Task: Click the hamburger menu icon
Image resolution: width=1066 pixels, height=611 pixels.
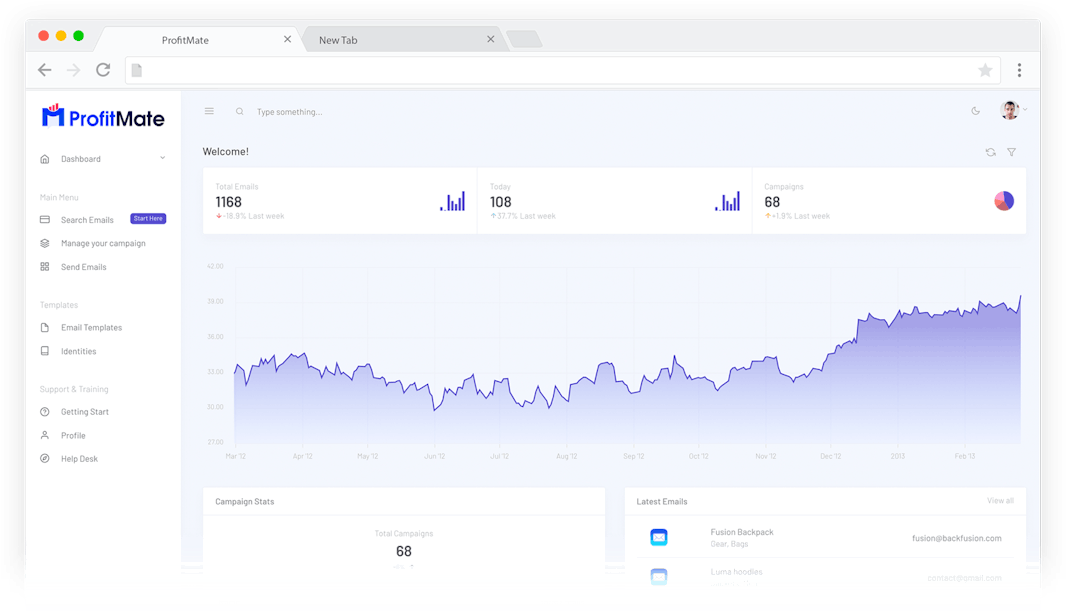Action: [x=209, y=111]
